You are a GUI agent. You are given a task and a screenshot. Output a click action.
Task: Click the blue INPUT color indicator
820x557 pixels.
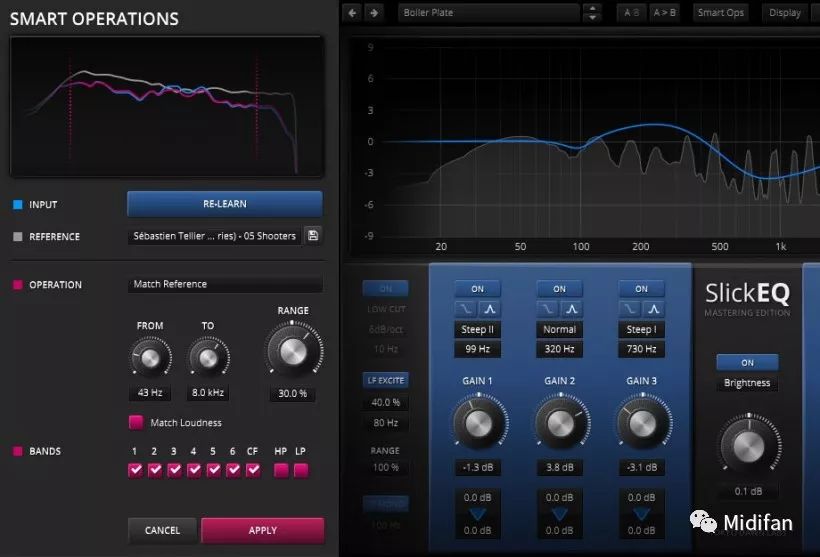coord(18,204)
